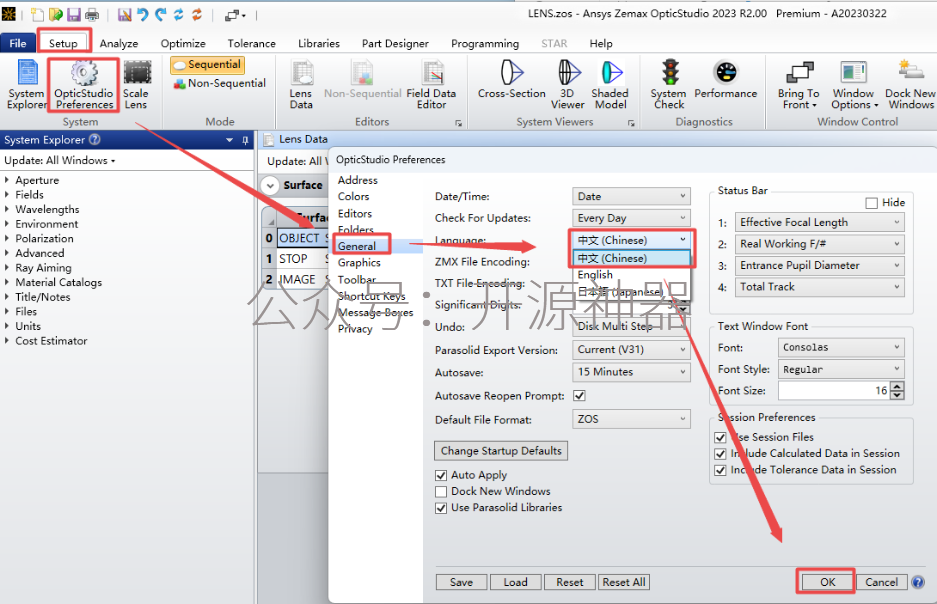The height and width of the screenshot is (604, 937).
Task: Open the Shaded Model viewer
Action: pyautogui.click(x=610, y=84)
